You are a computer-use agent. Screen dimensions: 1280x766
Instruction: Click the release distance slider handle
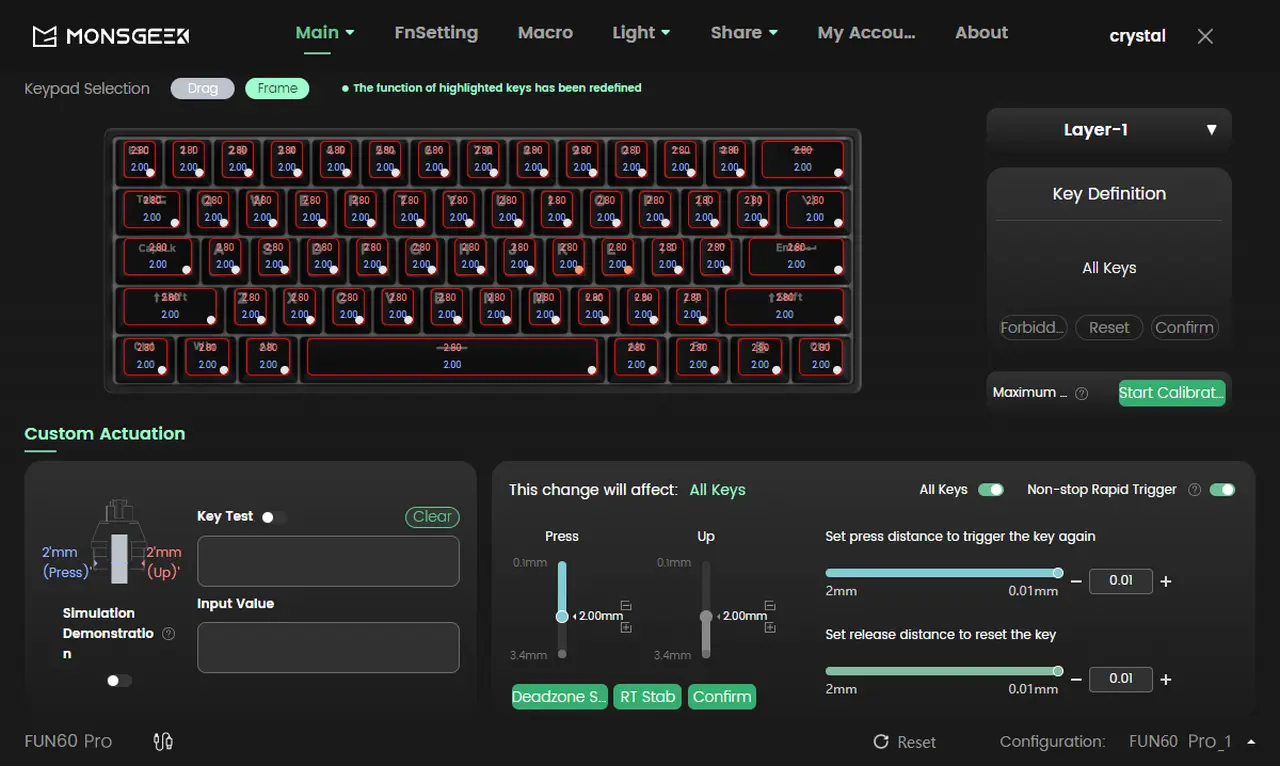pyautogui.click(x=1058, y=671)
